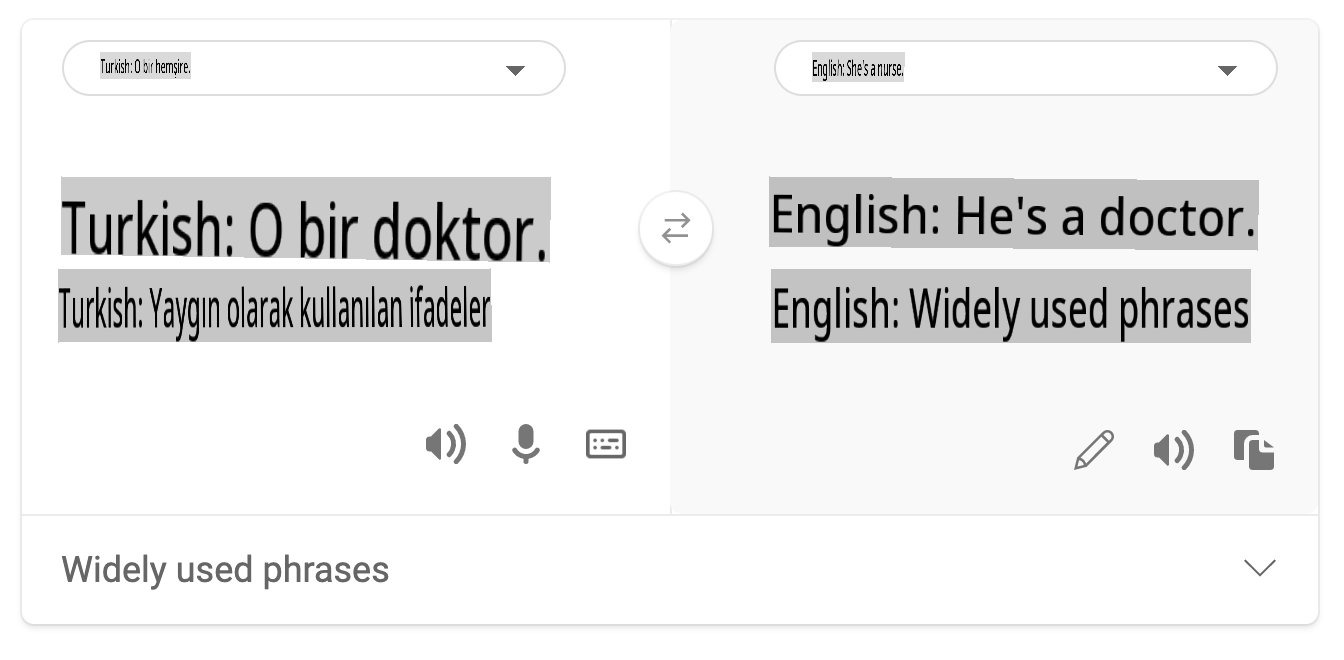Click the 'English: Widely used phrases' translation line
Screen dimensions: 1344x660
tap(1010, 307)
